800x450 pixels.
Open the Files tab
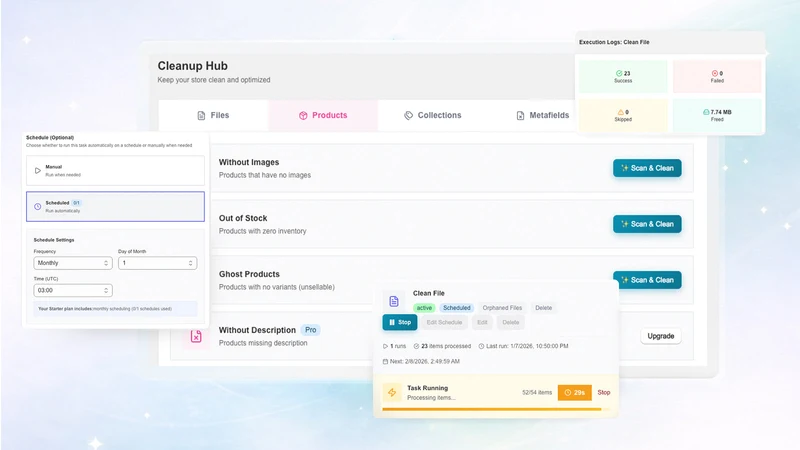pyautogui.click(x=213, y=115)
